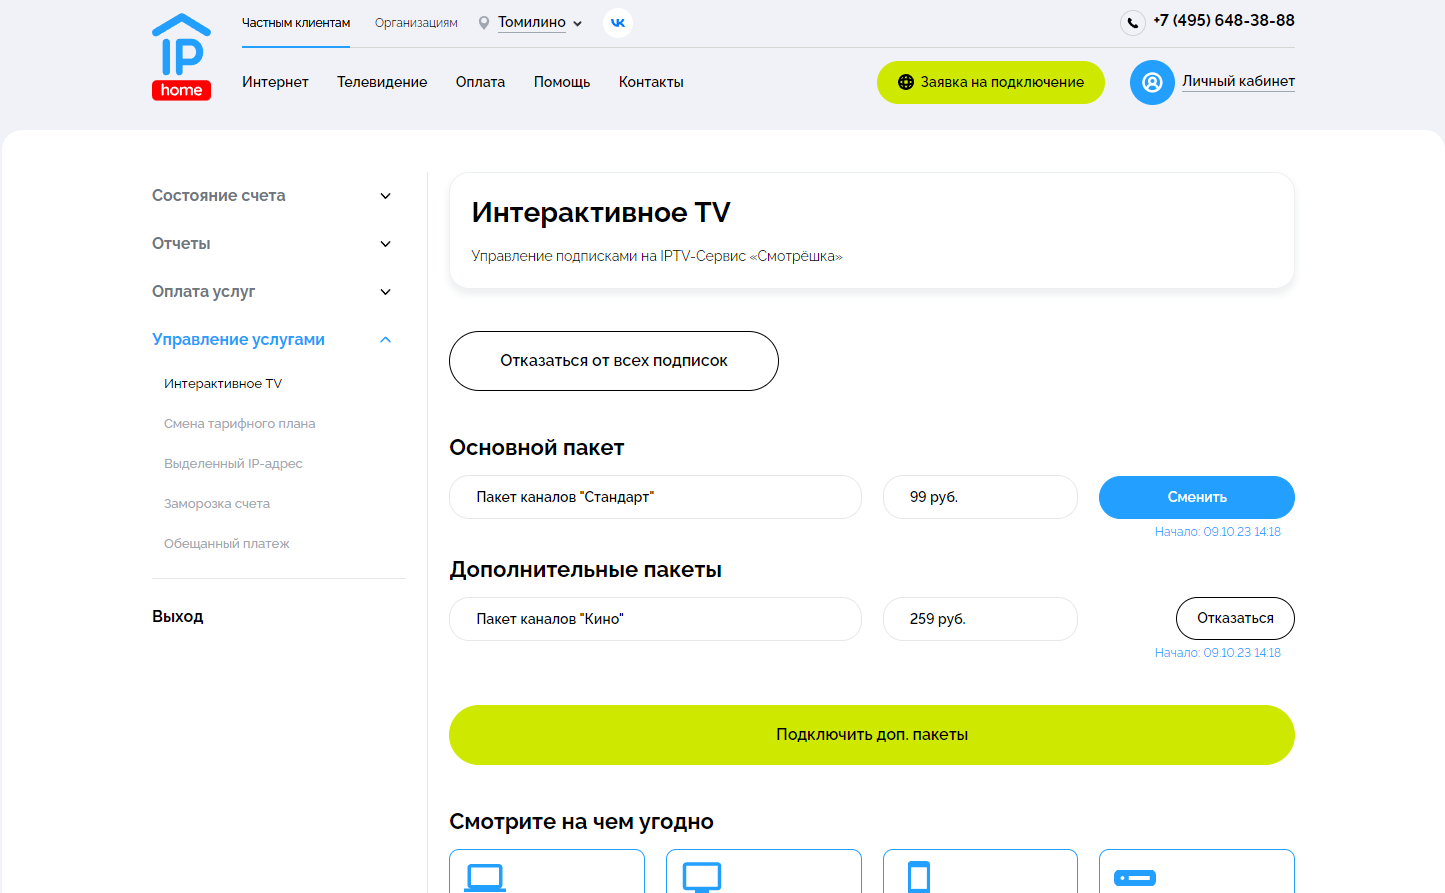Viewport: 1445px width, 893px height.
Task: Open the VK social network icon
Action: (x=618, y=23)
